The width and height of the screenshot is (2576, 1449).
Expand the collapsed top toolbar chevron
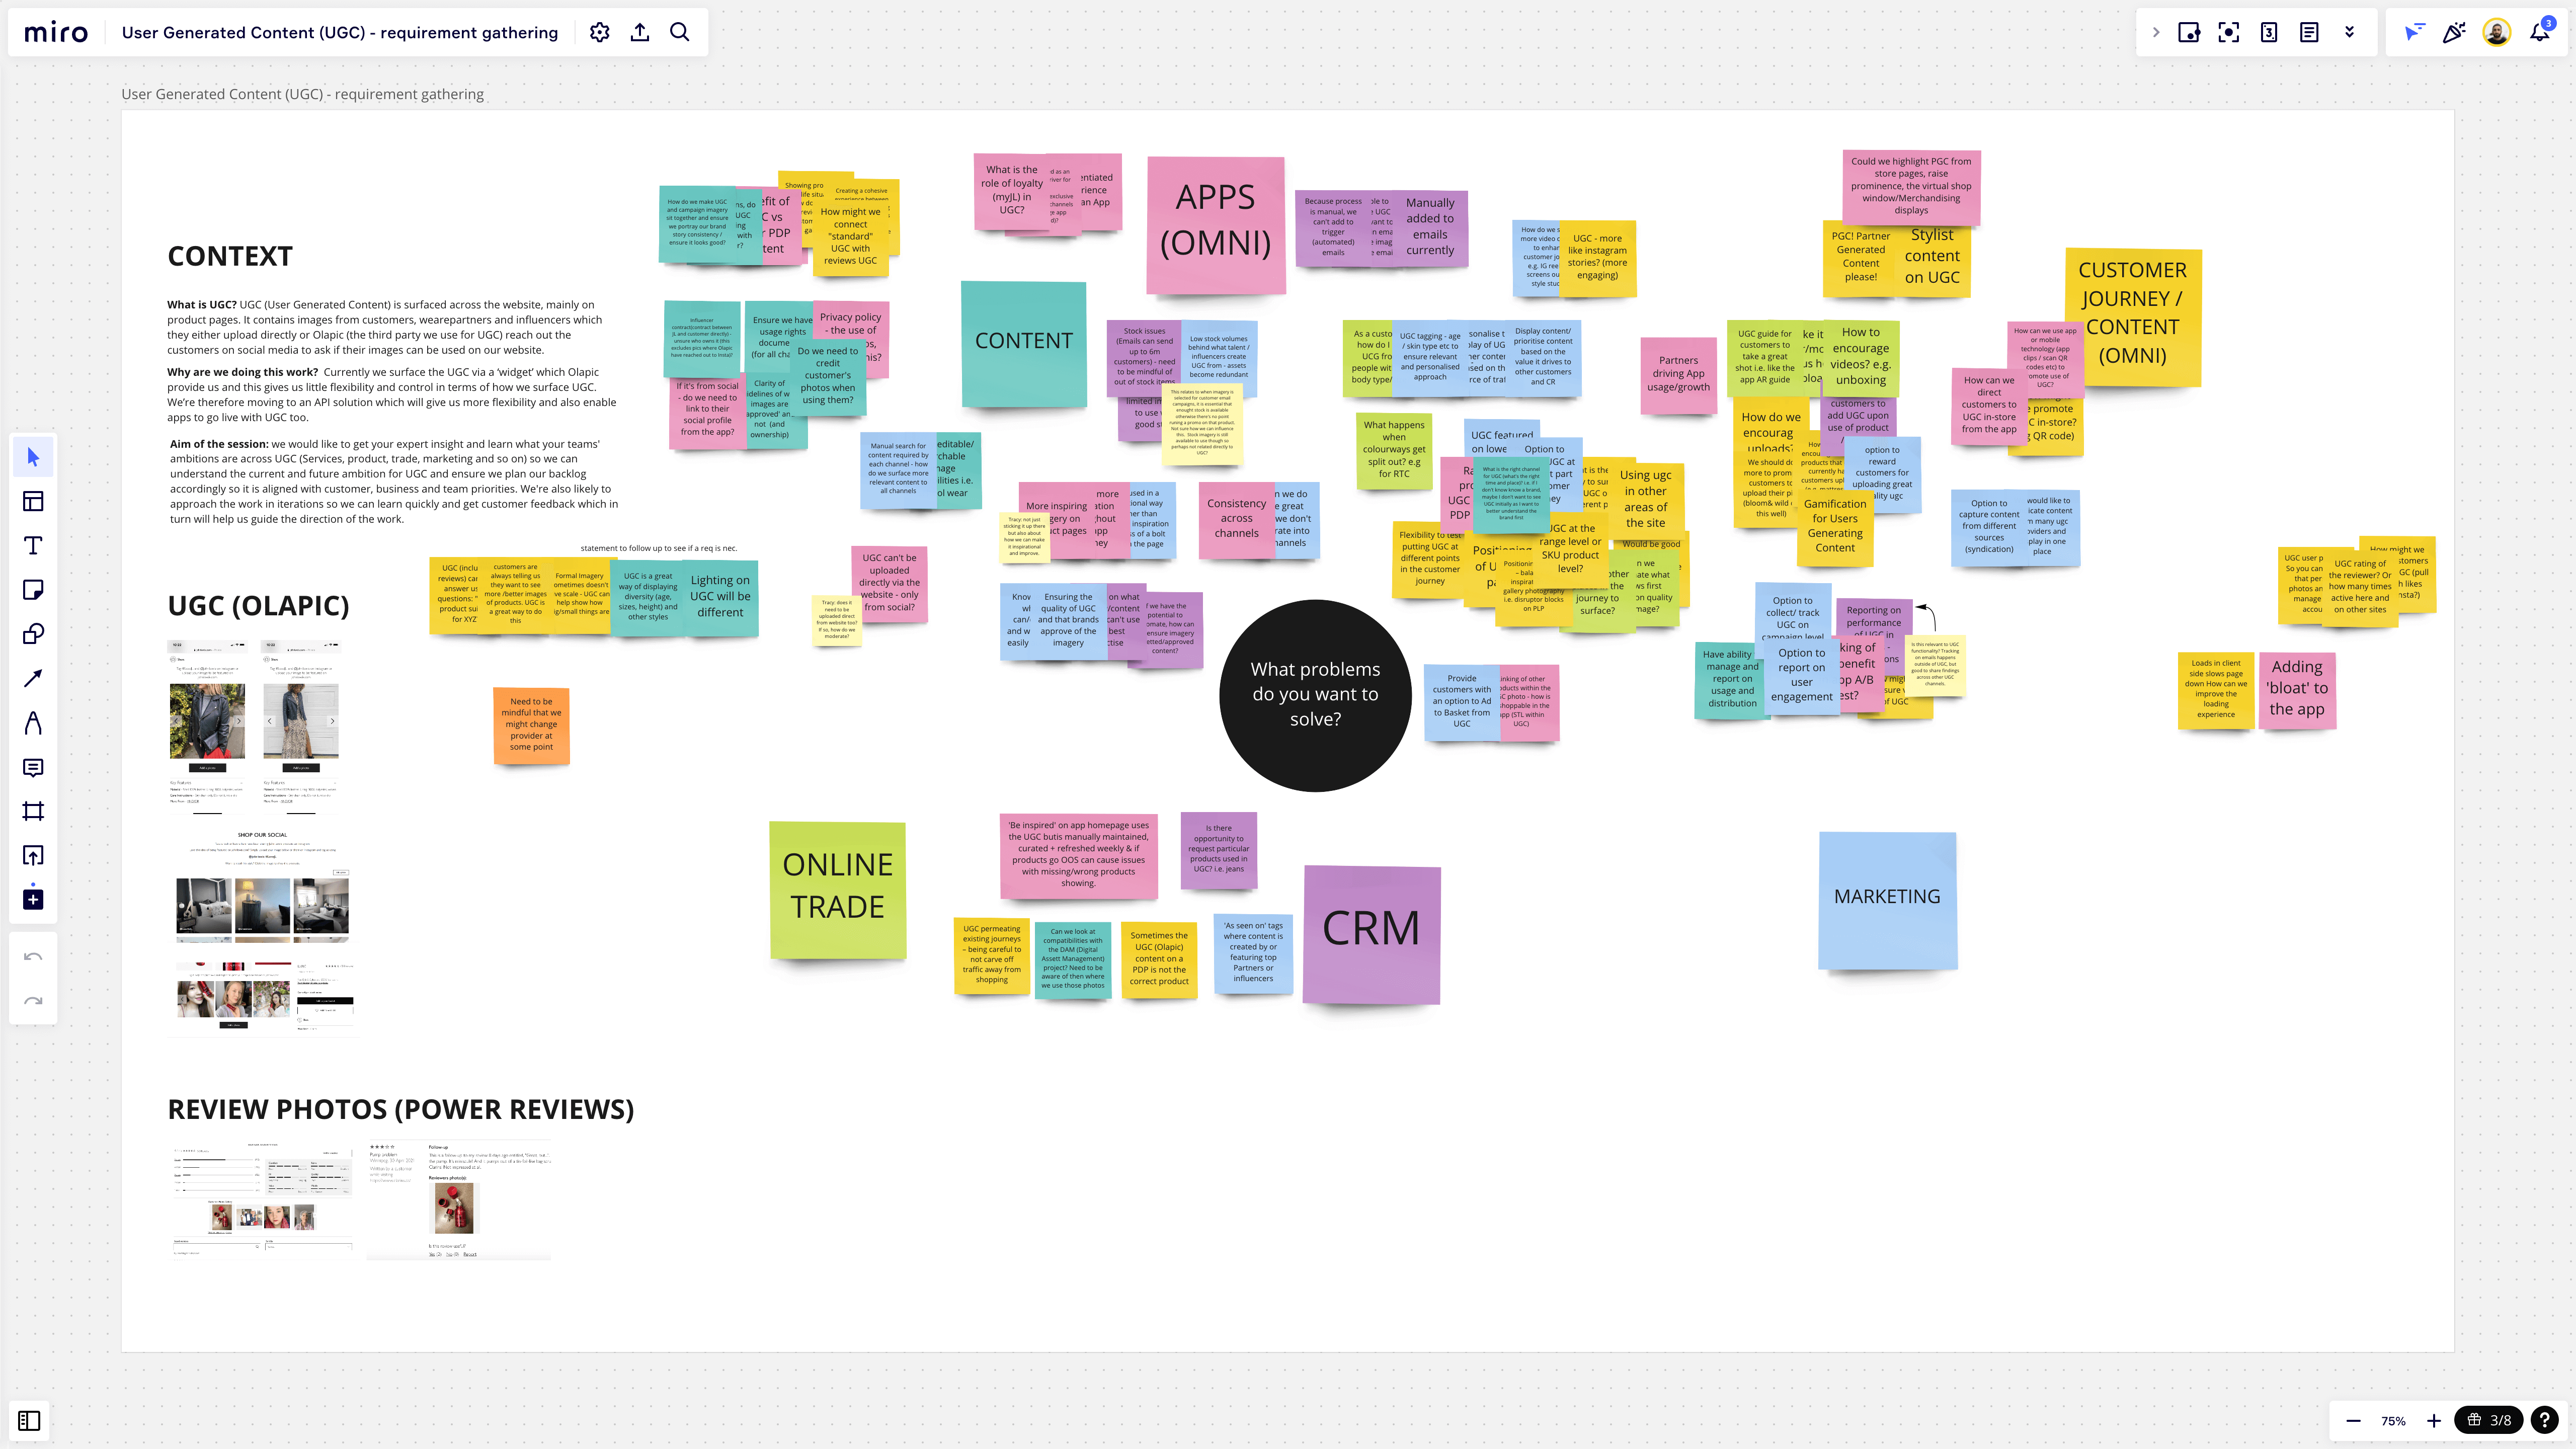tap(2156, 32)
